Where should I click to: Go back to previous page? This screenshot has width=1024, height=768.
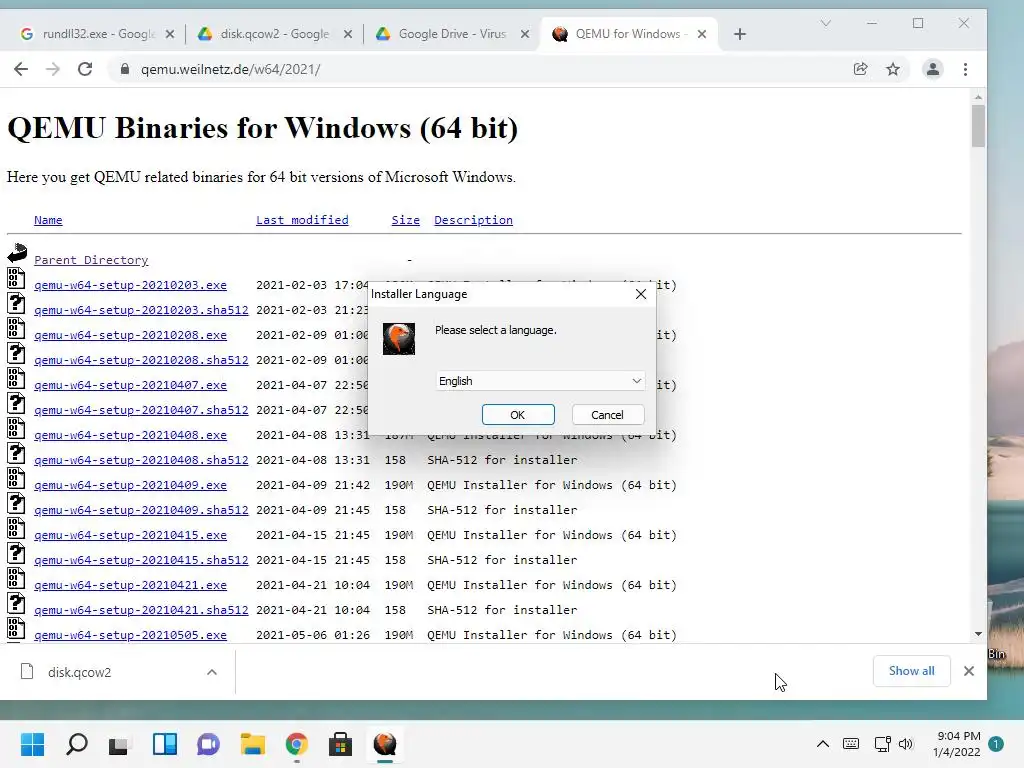(x=21, y=69)
